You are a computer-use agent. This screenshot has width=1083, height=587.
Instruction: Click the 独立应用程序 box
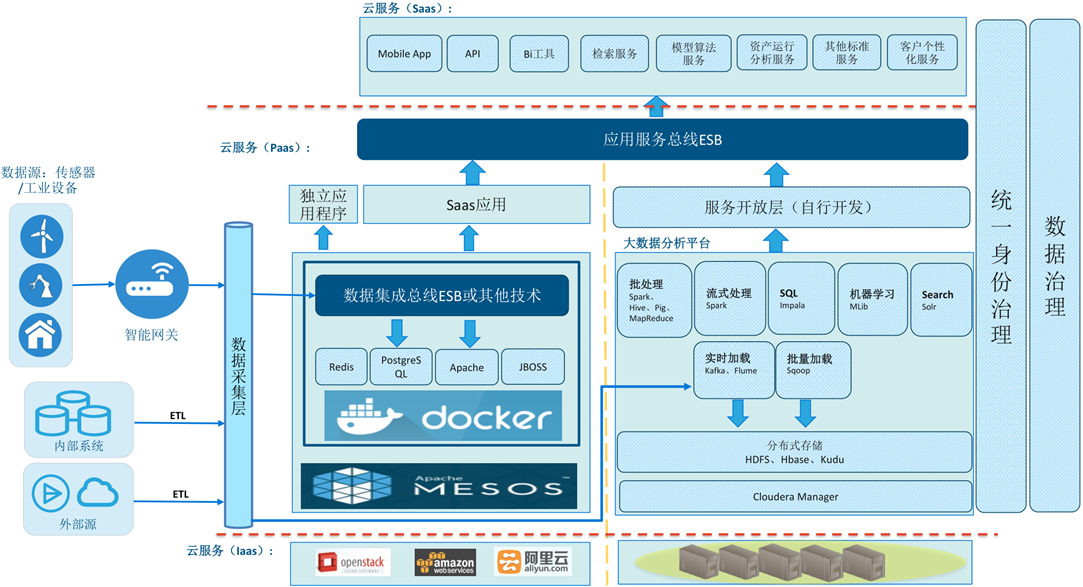tap(323, 204)
